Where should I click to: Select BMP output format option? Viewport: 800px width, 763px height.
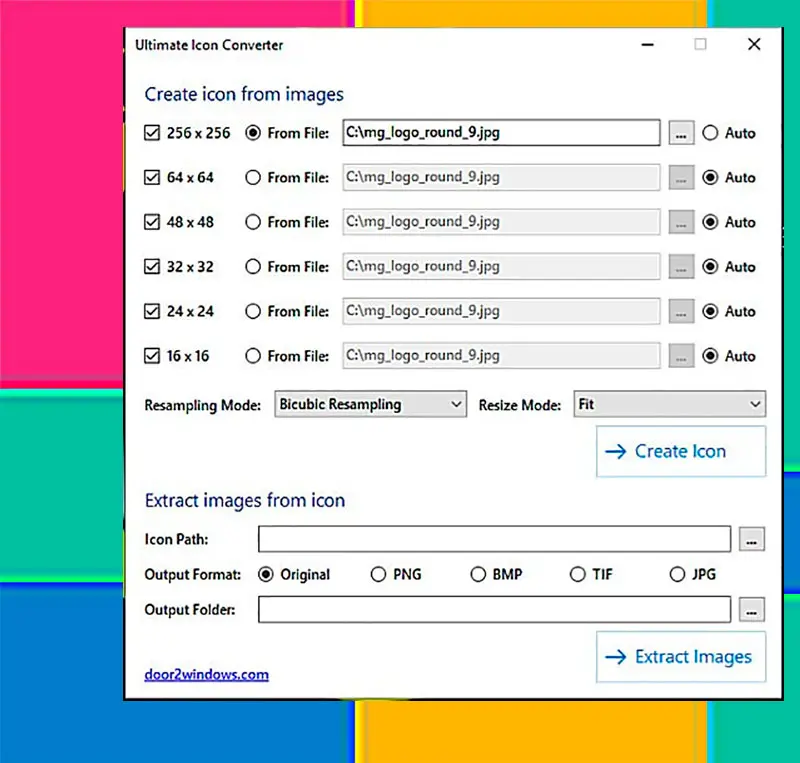pos(477,575)
